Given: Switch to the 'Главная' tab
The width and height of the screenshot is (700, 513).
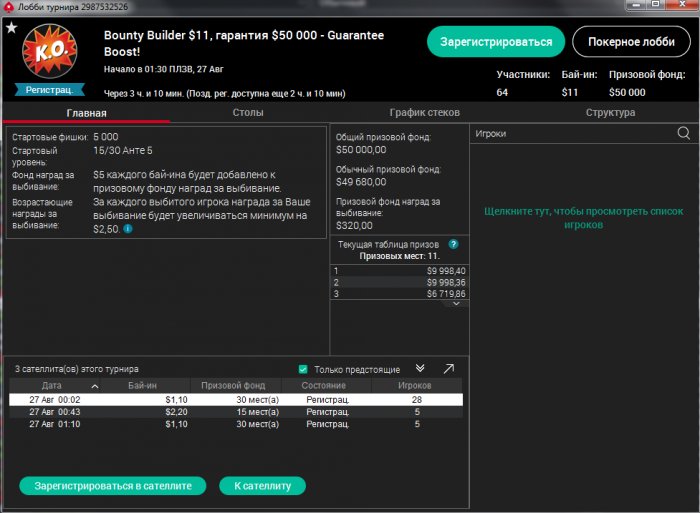Looking at the screenshot, I should coord(86,113).
